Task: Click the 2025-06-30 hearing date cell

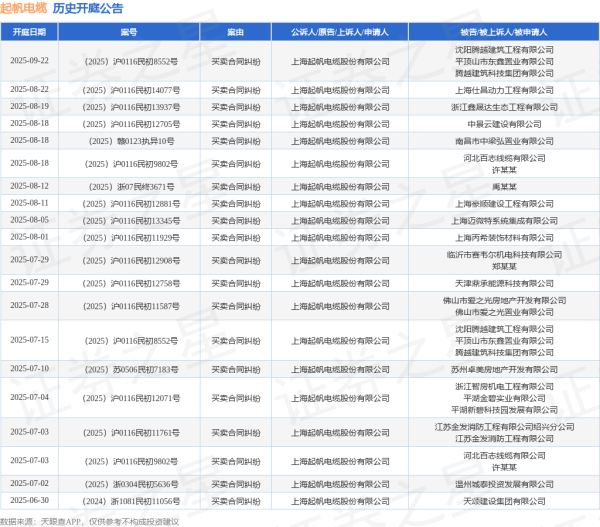Action: [29, 498]
